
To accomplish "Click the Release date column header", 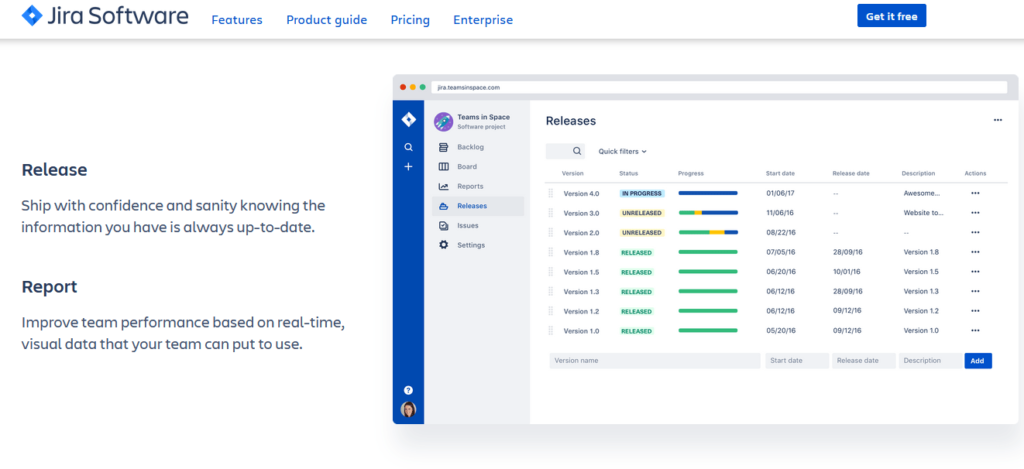I will coord(851,173).
